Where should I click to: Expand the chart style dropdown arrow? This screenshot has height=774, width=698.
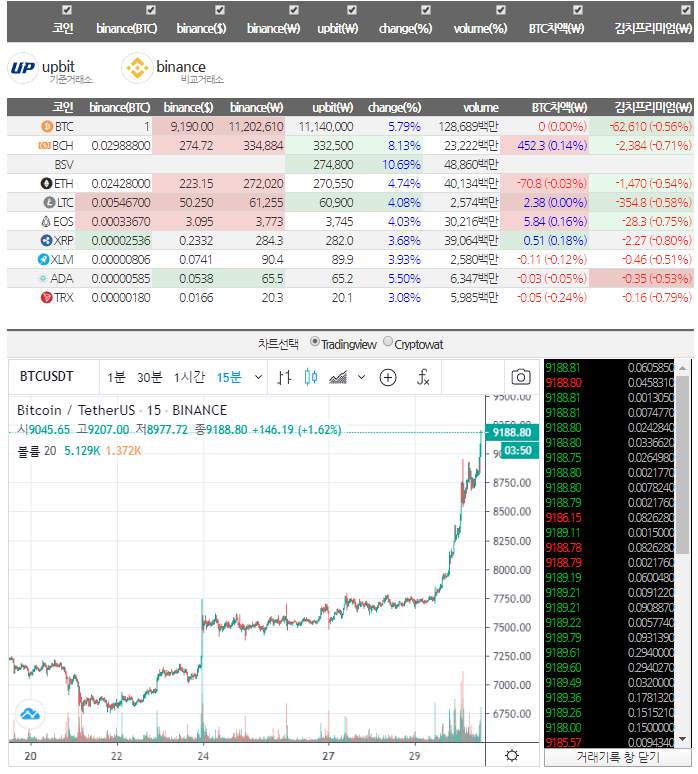point(362,378)
